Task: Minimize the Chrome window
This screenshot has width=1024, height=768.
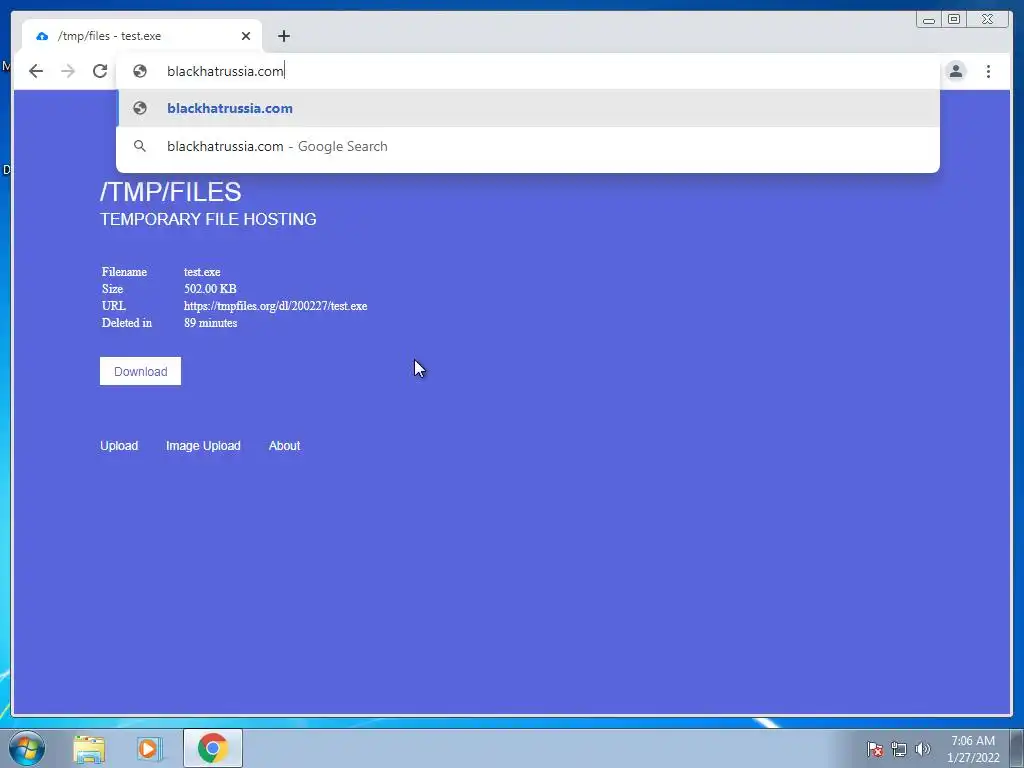Action: [929, 20]
